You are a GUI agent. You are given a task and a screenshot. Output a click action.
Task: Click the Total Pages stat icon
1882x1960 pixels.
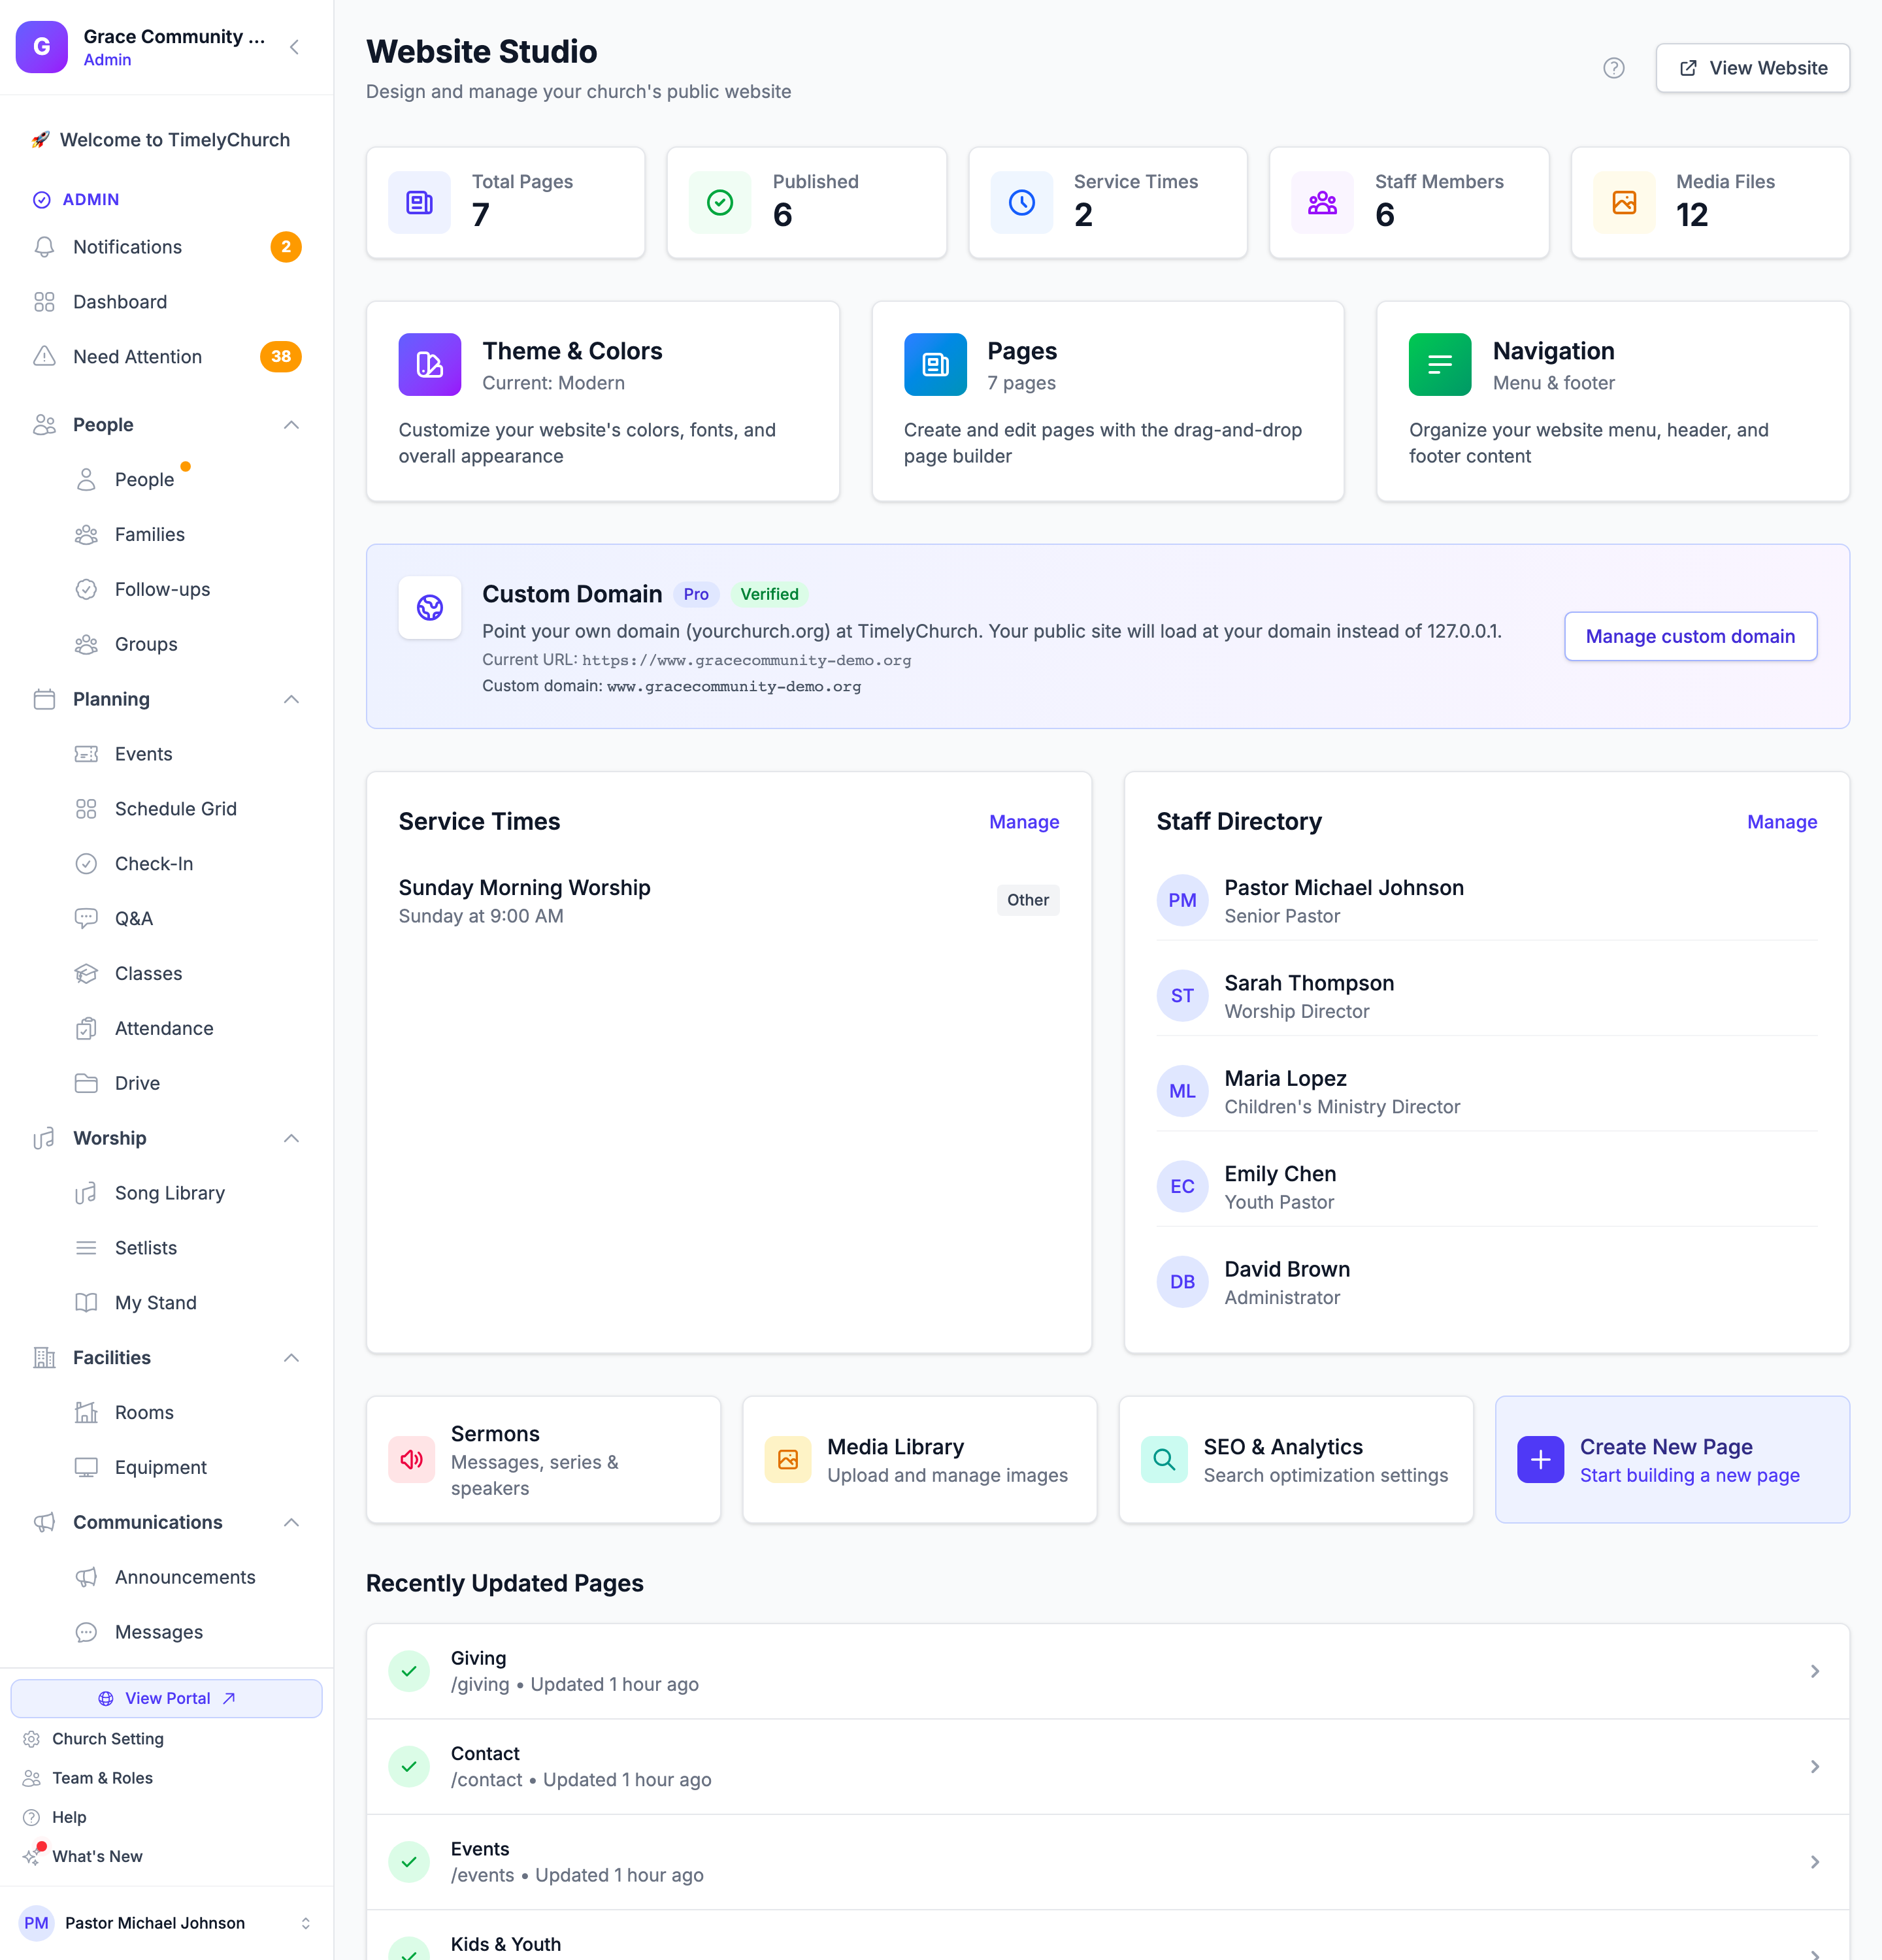419,203
